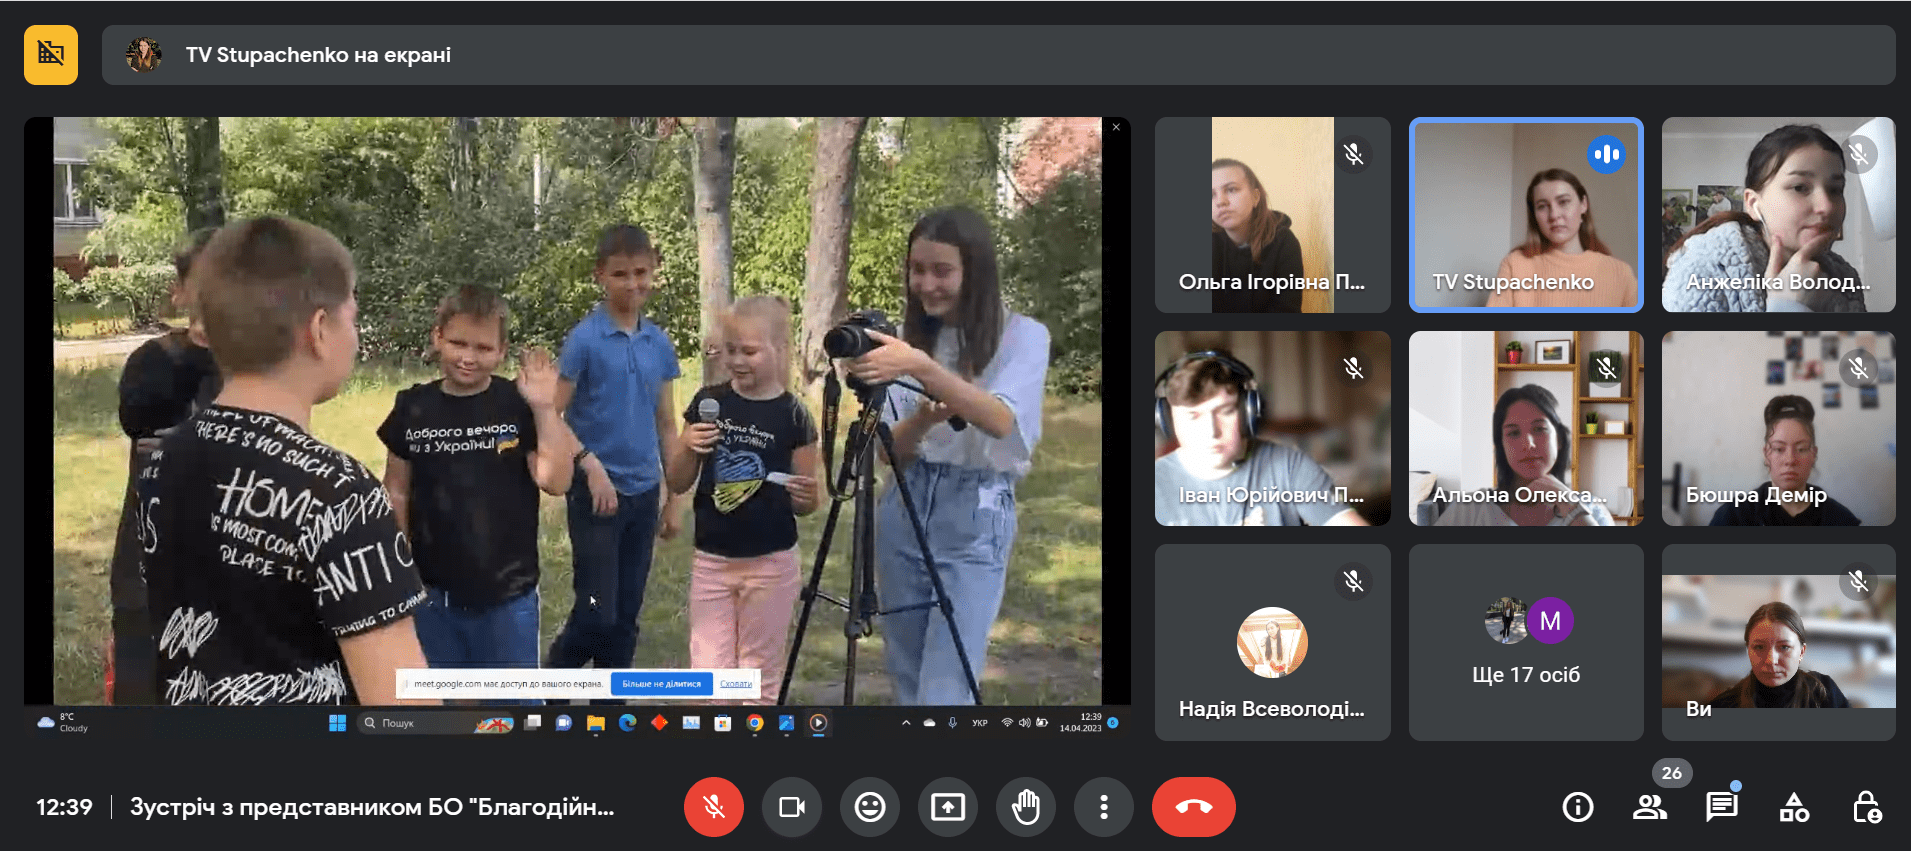Open the Activities panel

[x=1794, y=807]
